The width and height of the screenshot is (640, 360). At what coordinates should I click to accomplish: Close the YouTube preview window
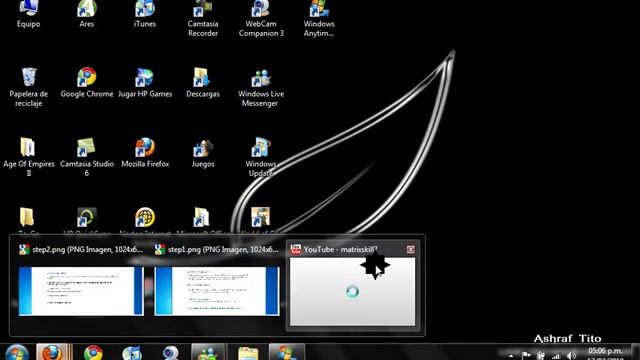[x=411, y=249]
